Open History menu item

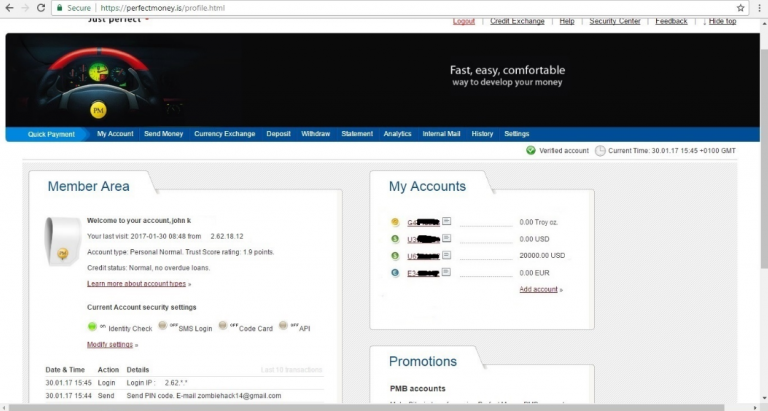pyautogui.click(x=482, y=134)
